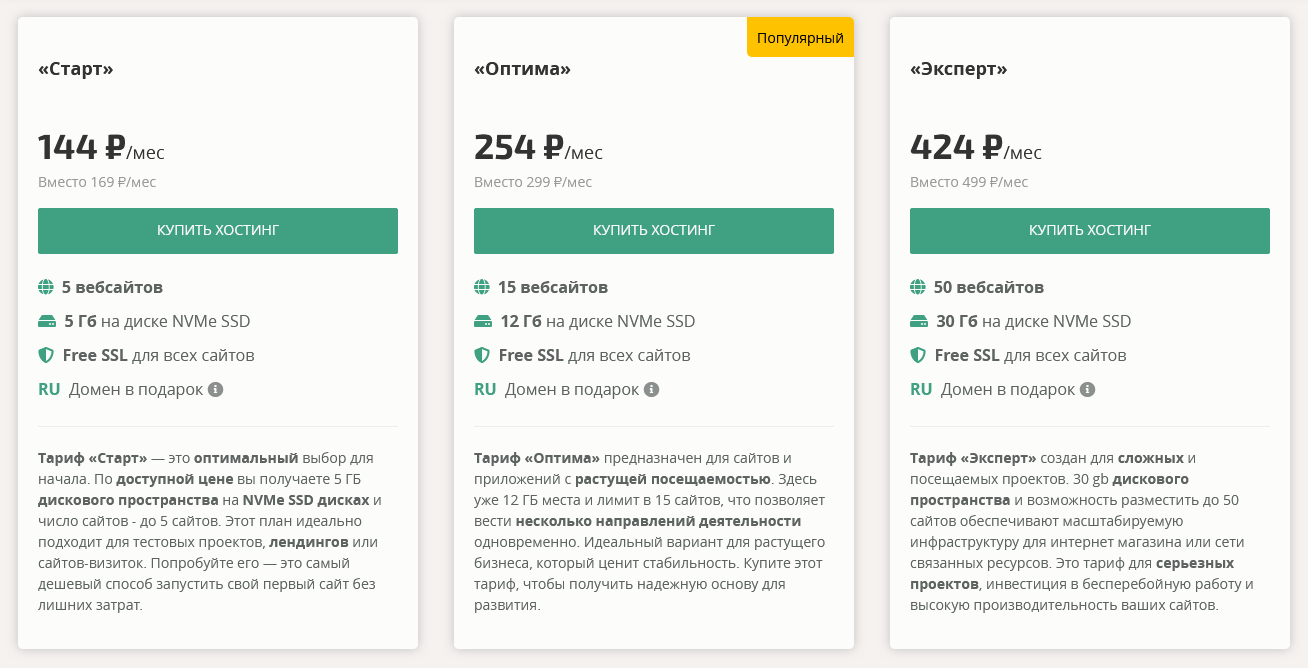The height and width of the screenshot is (668, 1308).
Task: Click 'Домен в подарок' text in «Эксперт» card
Action: coord(1008,390)
